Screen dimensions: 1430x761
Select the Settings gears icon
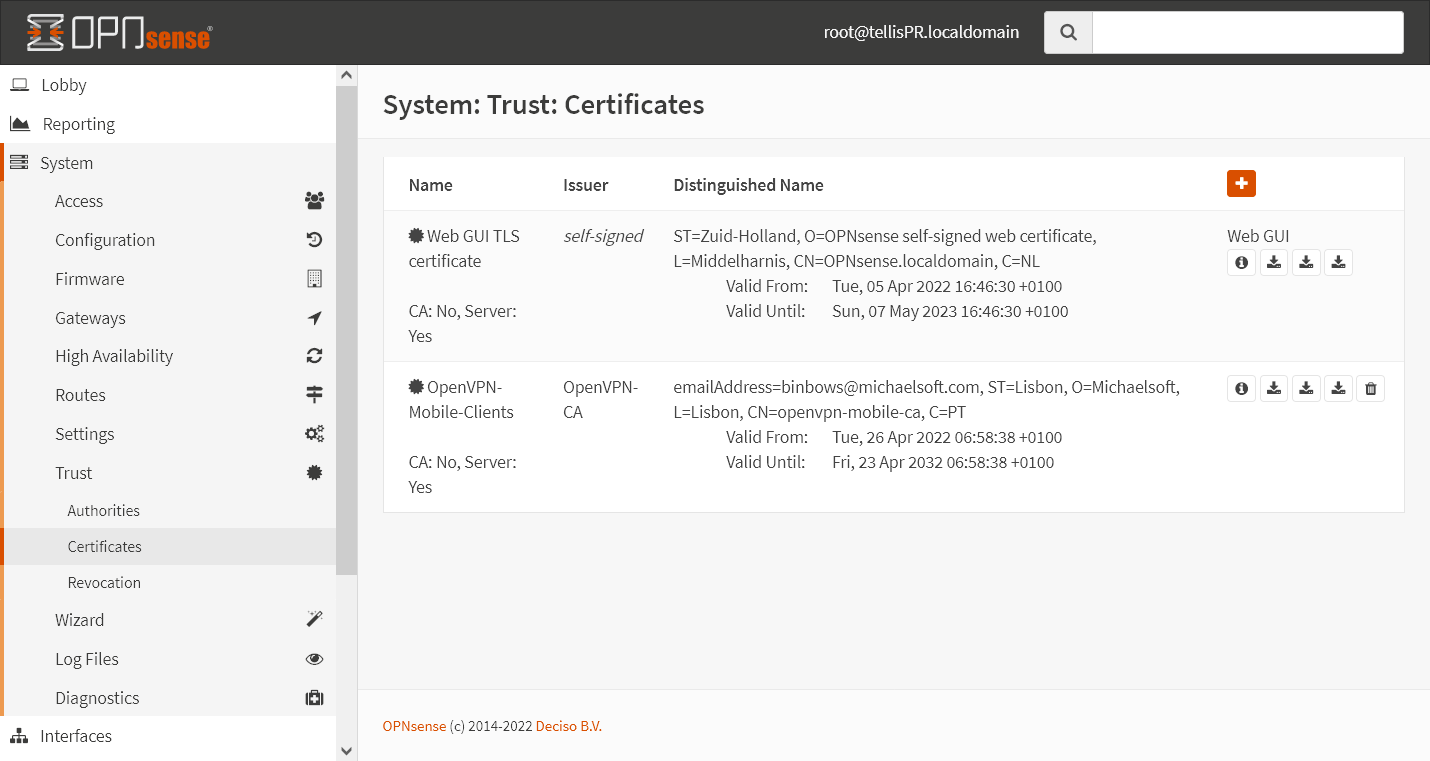[x=314, y=433]
